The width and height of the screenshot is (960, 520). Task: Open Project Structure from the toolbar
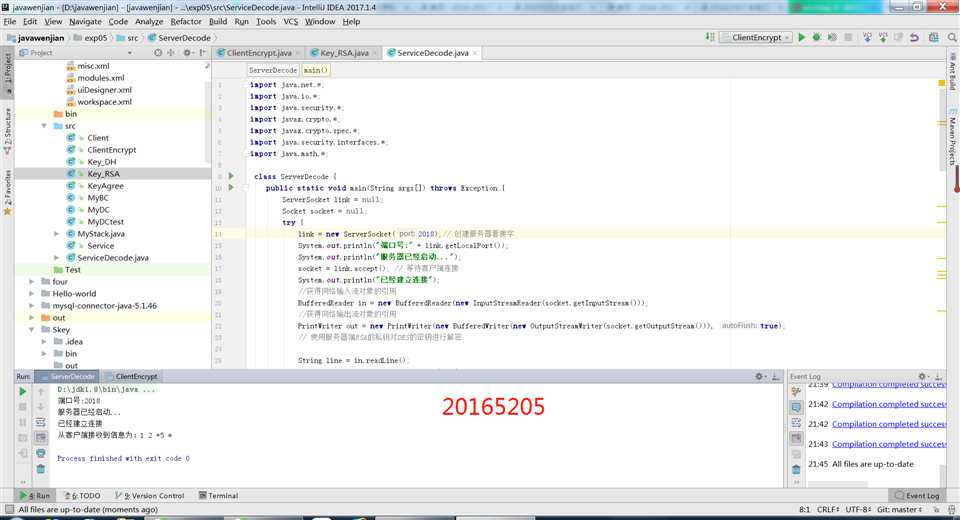[934, 37]
